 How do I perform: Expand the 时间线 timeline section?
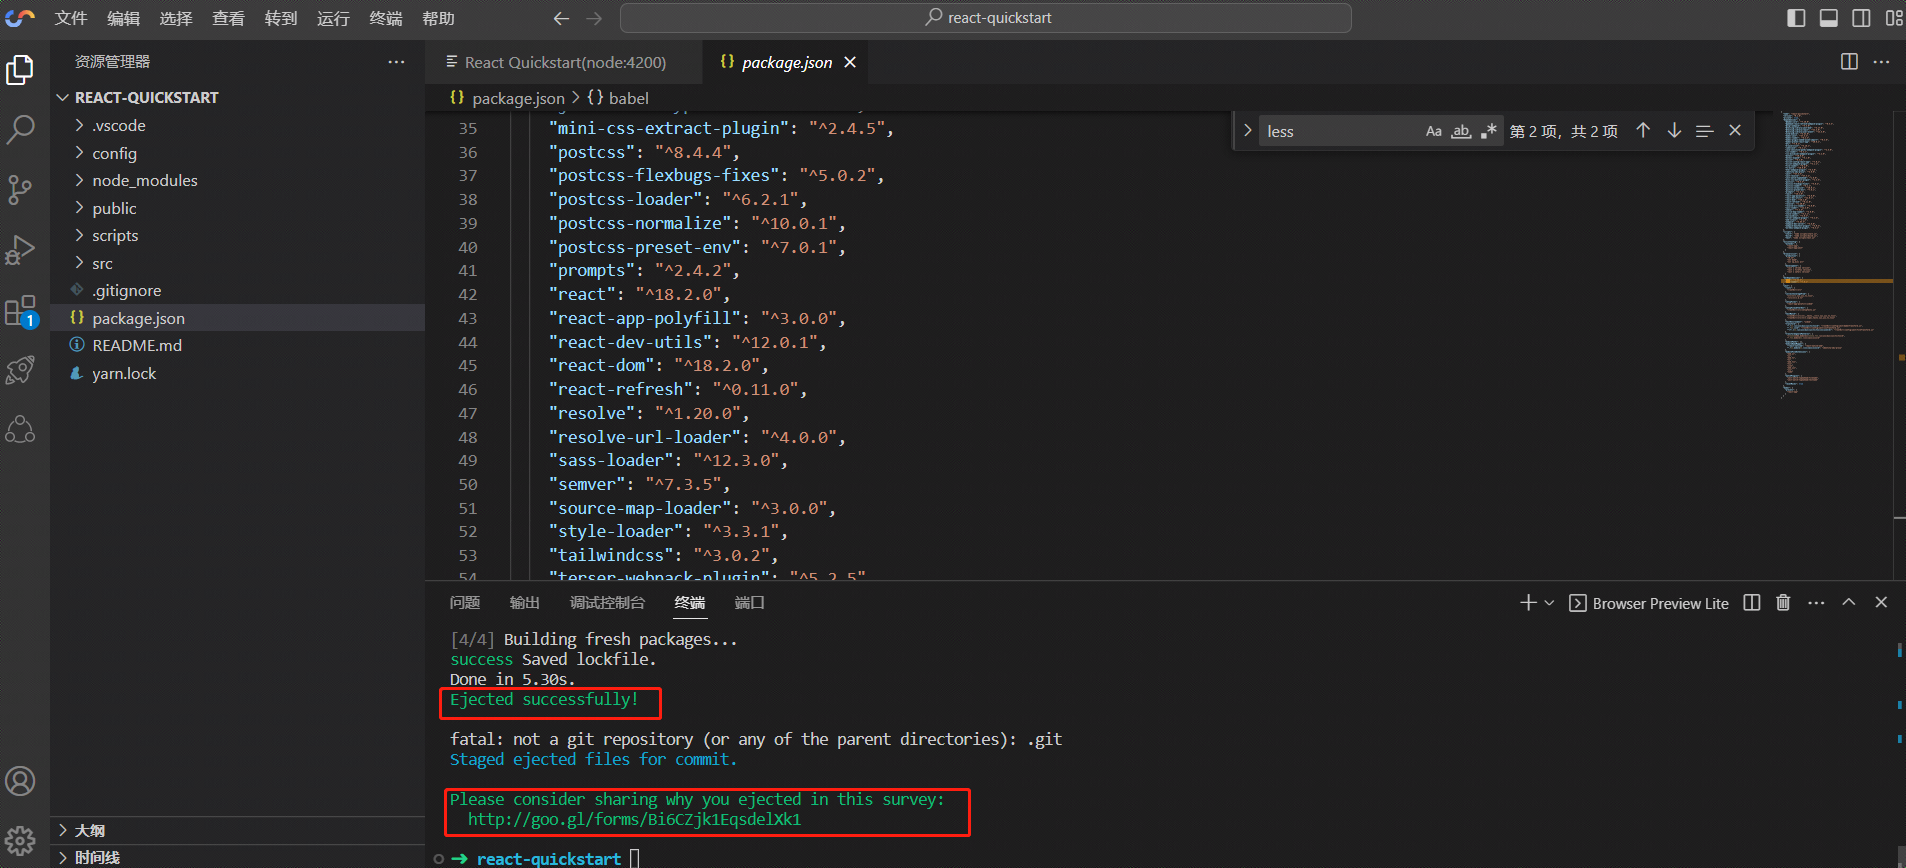tap(238, 857)
